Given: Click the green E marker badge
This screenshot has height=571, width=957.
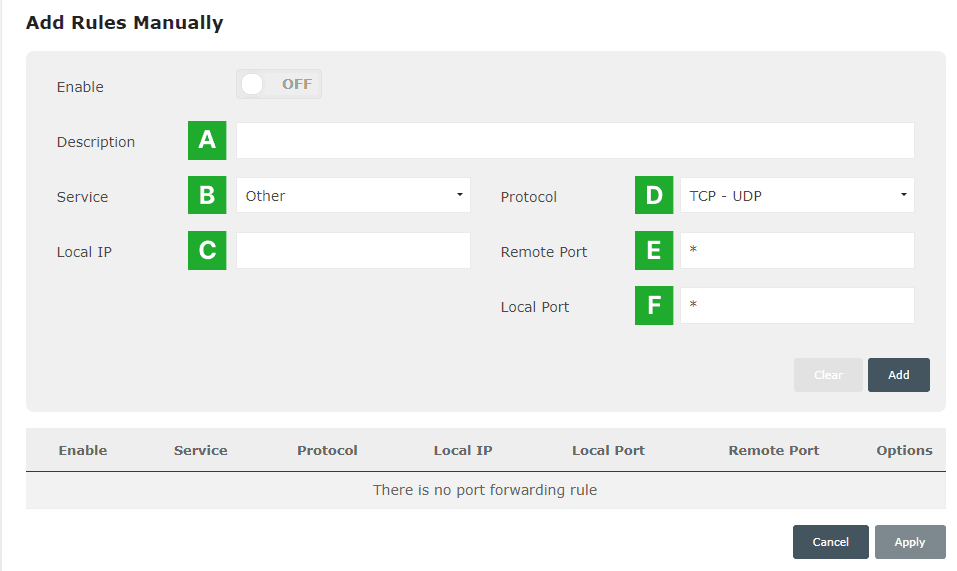Looking at the screenshot, I should point(654,251).
